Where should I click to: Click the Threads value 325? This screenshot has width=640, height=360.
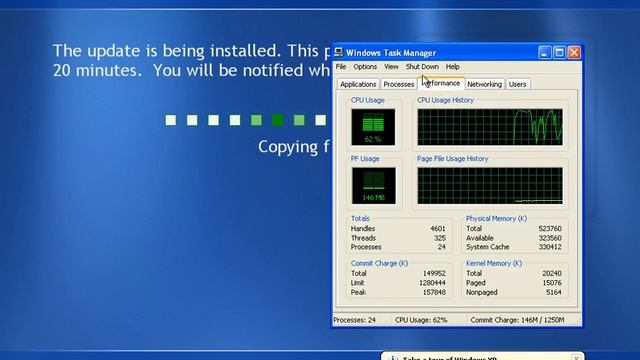tap(440, 238)
